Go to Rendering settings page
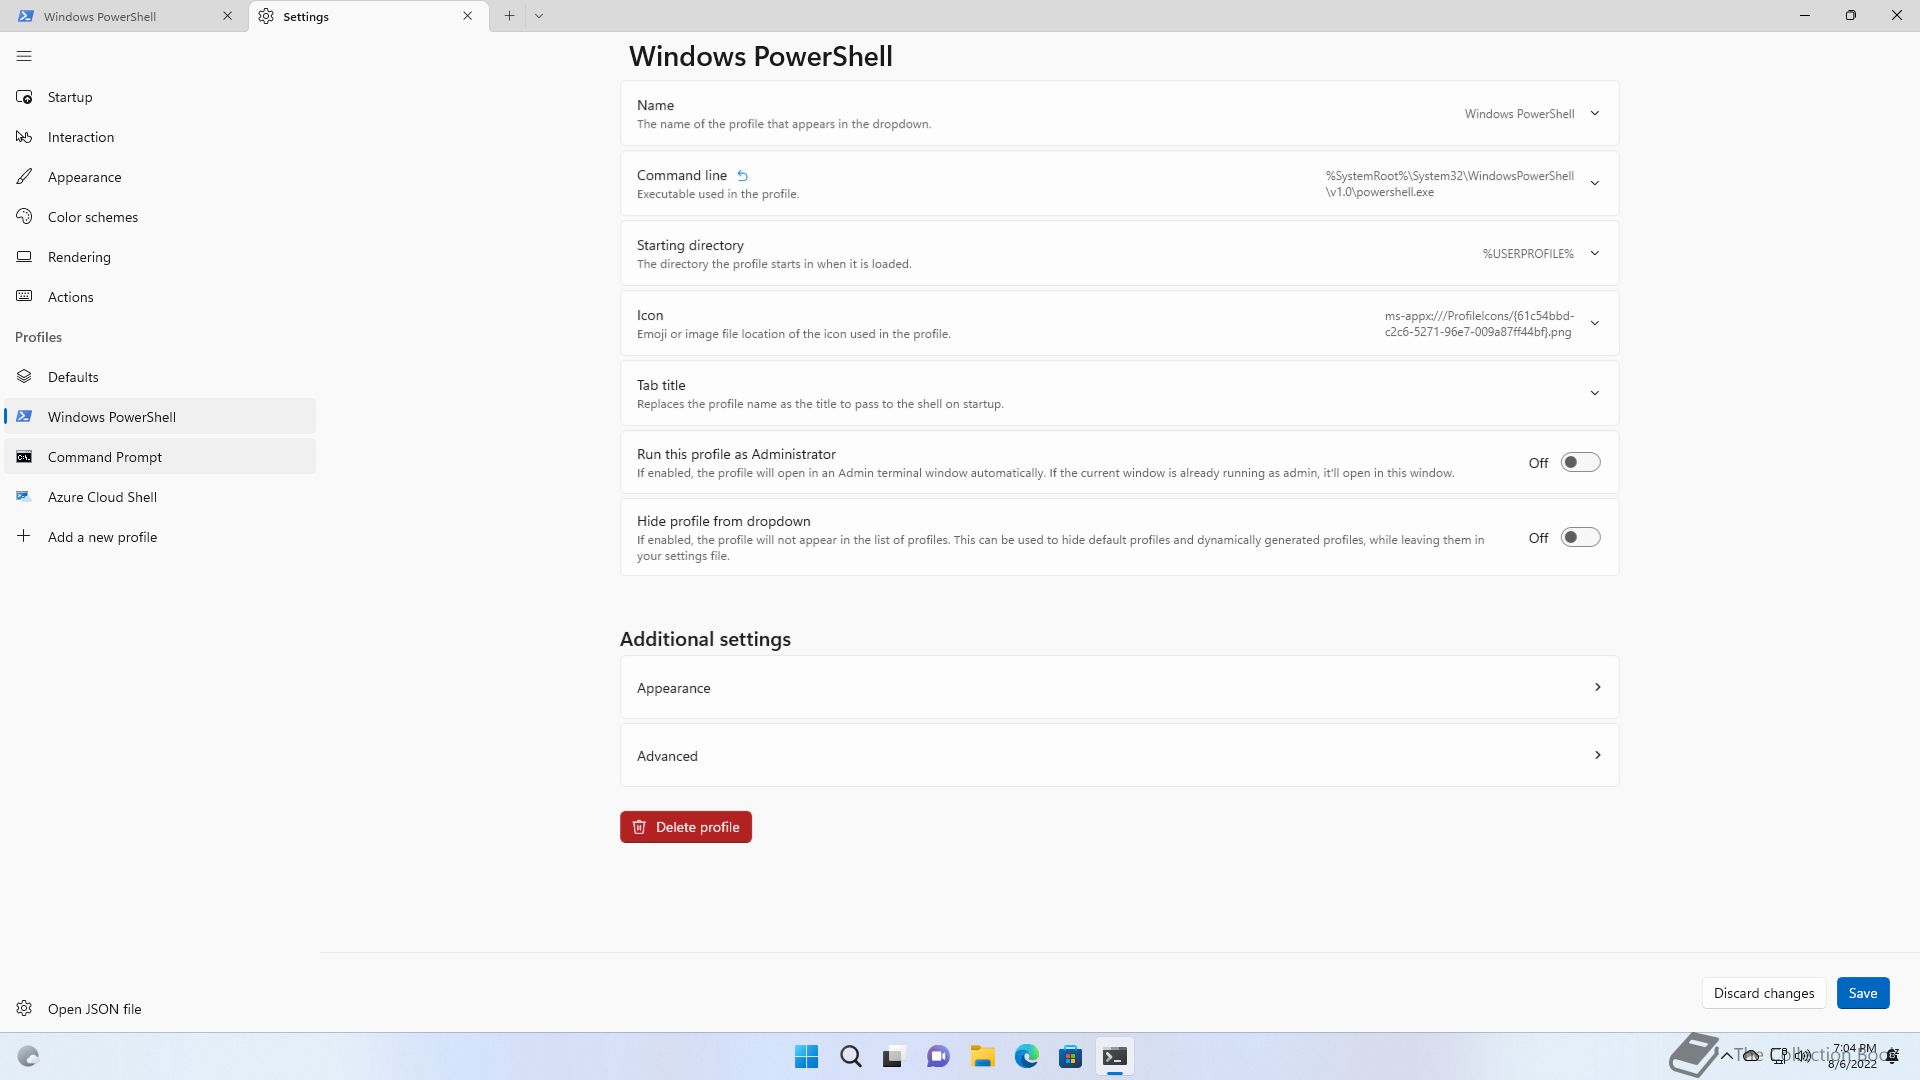Screen dimensions: 1920x1080 pyautogui.click(x=160, y=257)
